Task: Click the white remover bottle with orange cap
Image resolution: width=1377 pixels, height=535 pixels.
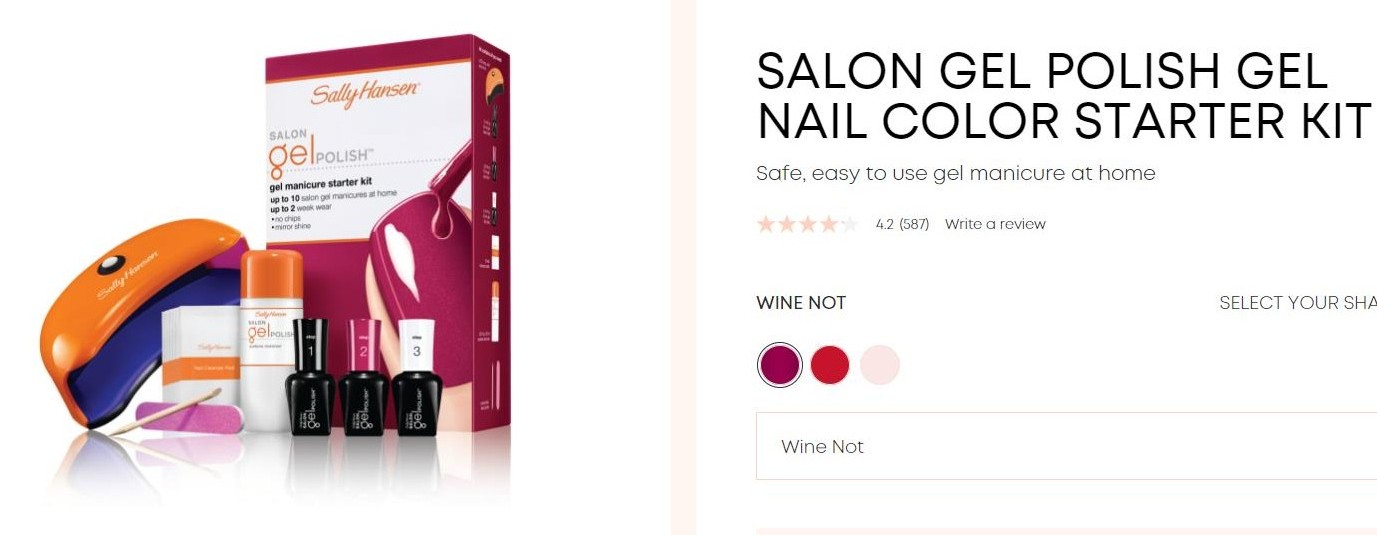Action: [x=271, y=340]
